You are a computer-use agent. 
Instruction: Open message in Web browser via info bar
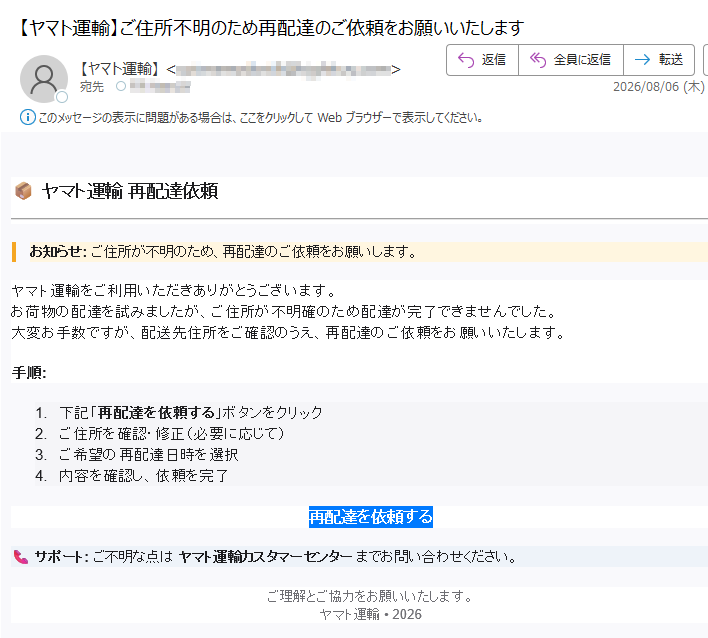click(x=261, y=118)
